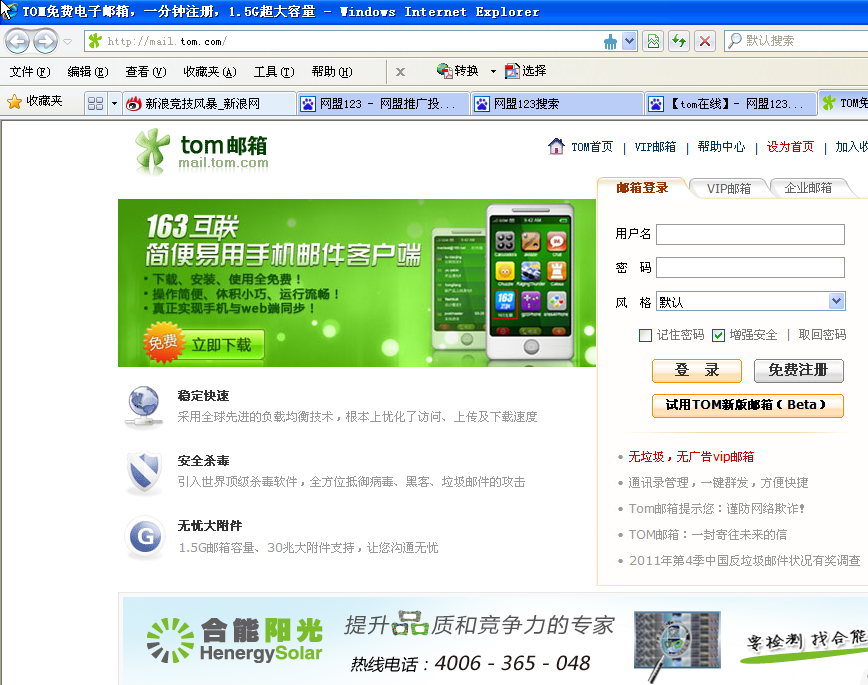The image size is (868, 685).
Task: Click the tom邮箱 logo
Action: pos(202,151)
